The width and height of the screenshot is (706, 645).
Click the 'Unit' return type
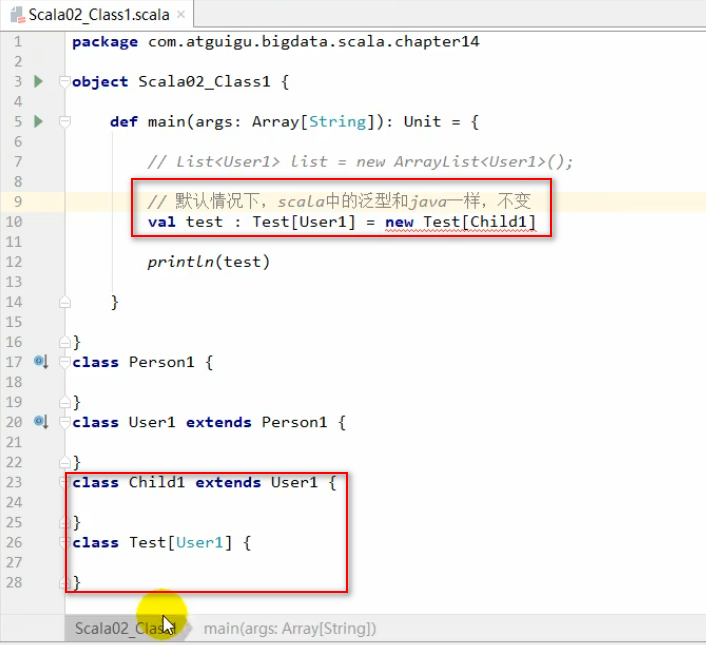[x=422, y=122]
